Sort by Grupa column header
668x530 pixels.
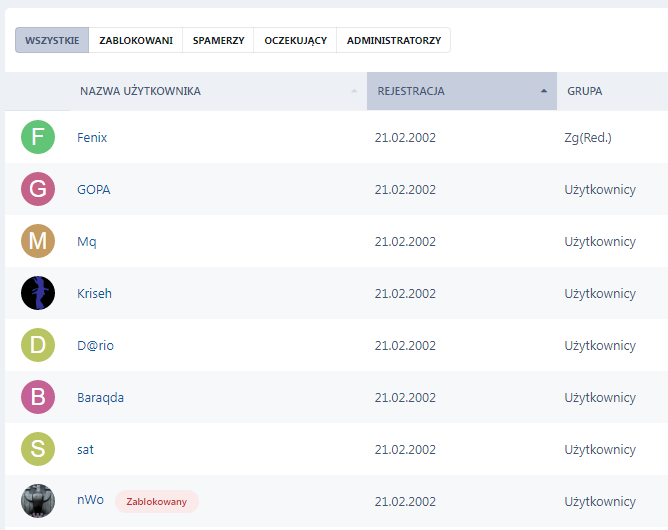(x=585, y=91)
